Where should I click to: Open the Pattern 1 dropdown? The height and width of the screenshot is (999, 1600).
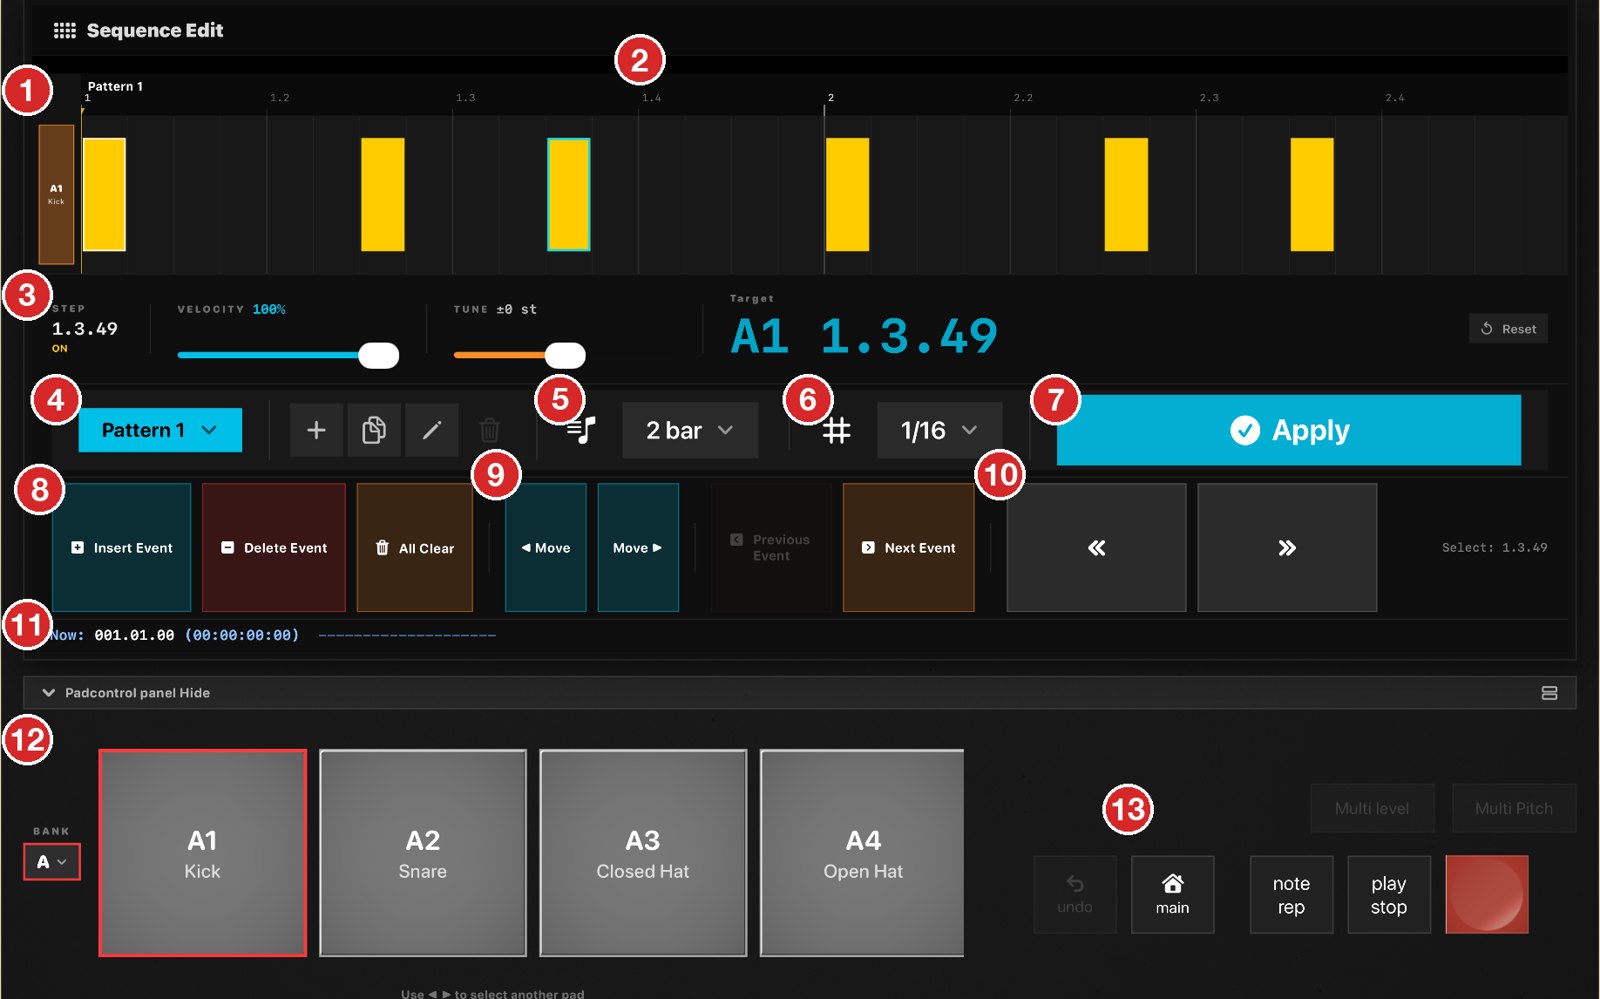(160, 430)
